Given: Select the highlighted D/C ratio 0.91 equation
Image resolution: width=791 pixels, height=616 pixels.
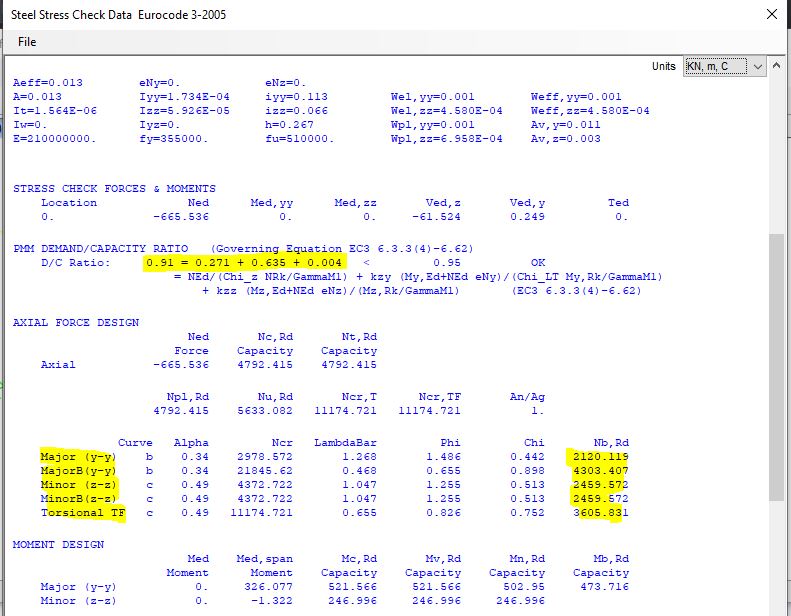Looking at the screenshot, I should (x=244, y=262).
